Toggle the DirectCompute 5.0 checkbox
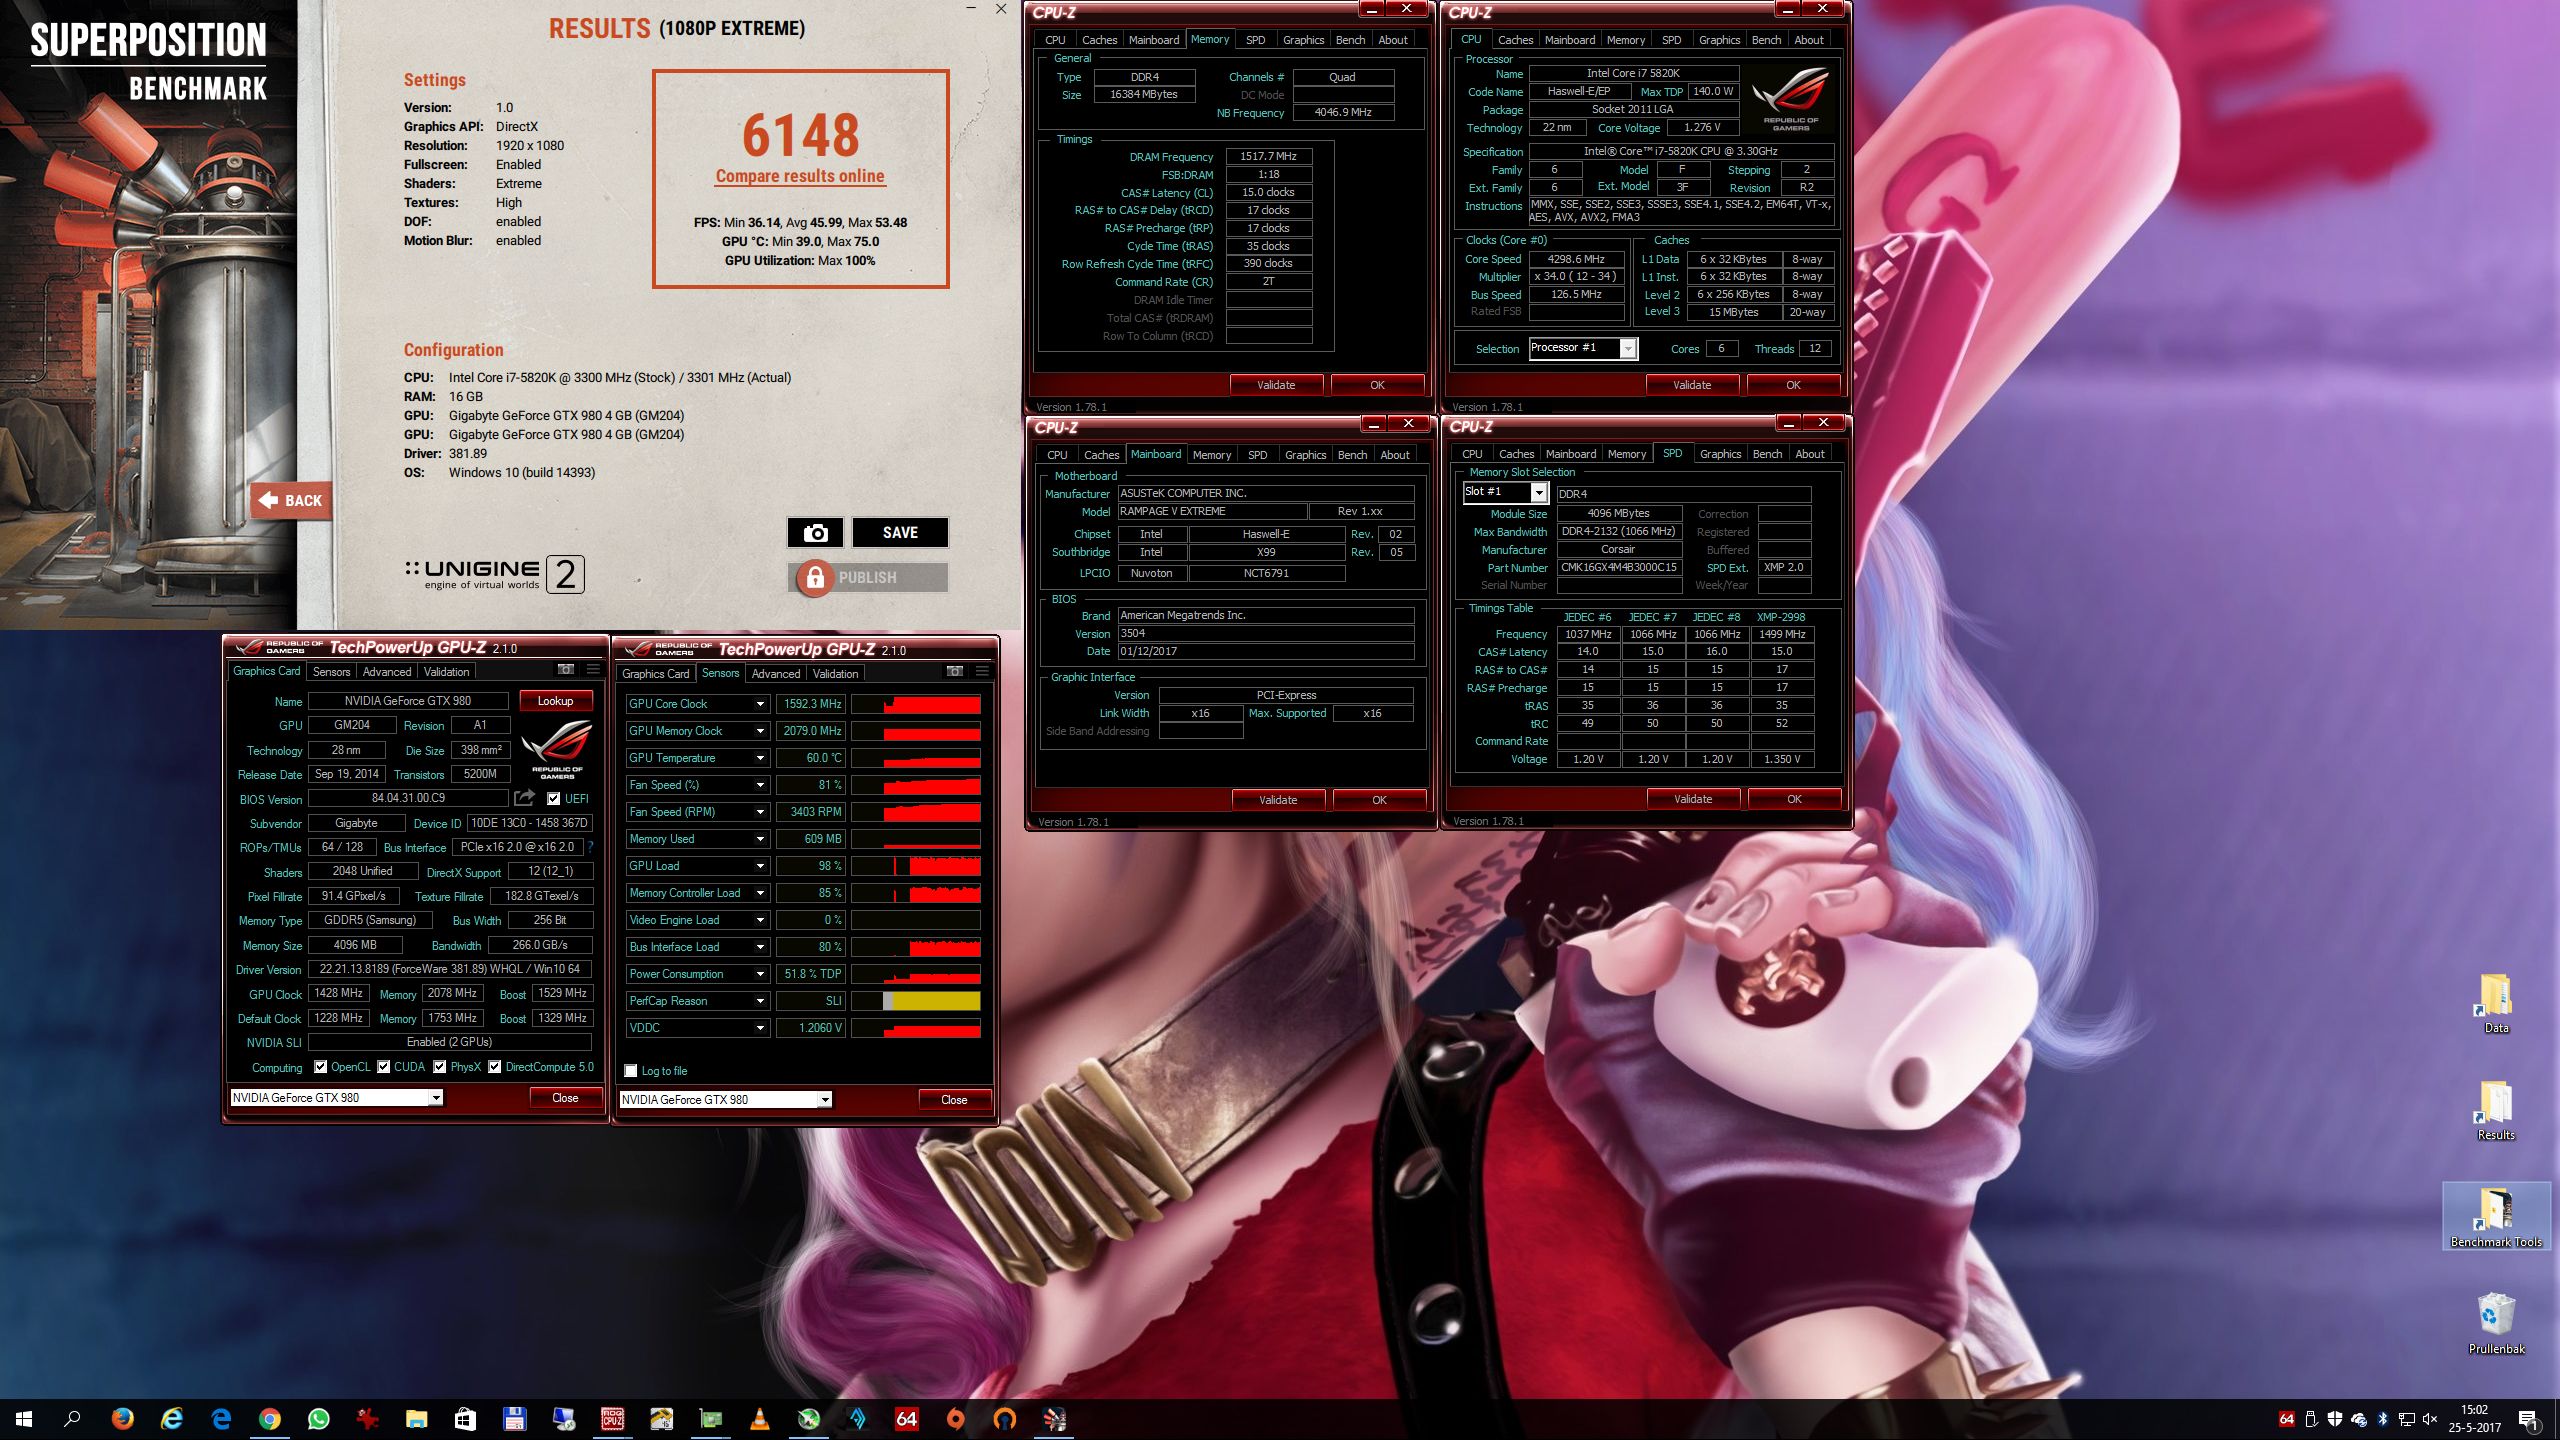The image size is (2560, 1440). 494,1067
